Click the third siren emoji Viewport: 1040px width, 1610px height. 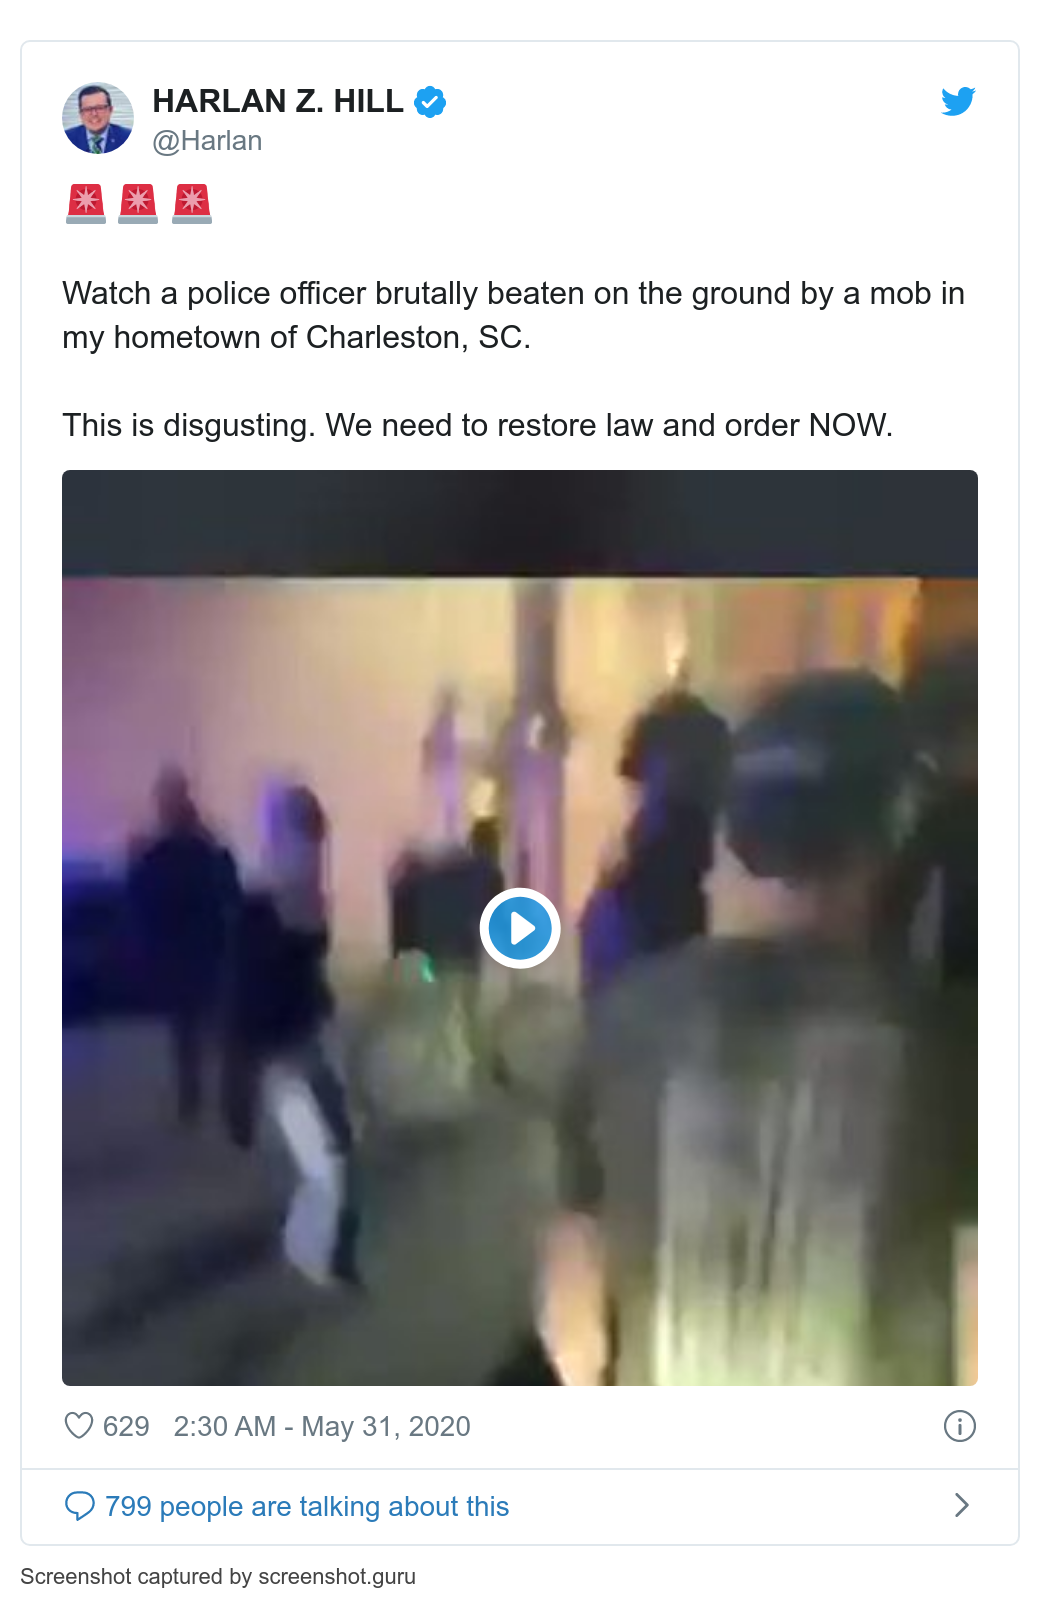(x=192, y=203)
